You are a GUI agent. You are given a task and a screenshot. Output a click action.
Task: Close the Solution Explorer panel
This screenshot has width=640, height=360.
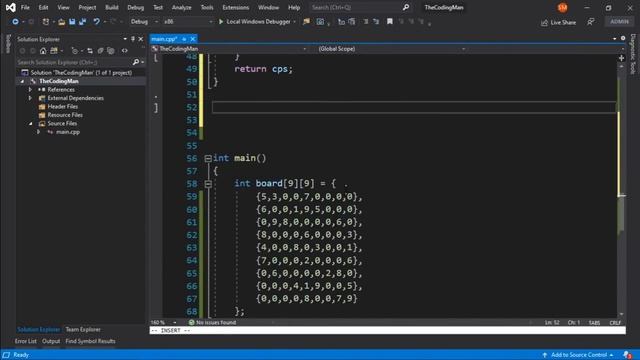(141, 39)
